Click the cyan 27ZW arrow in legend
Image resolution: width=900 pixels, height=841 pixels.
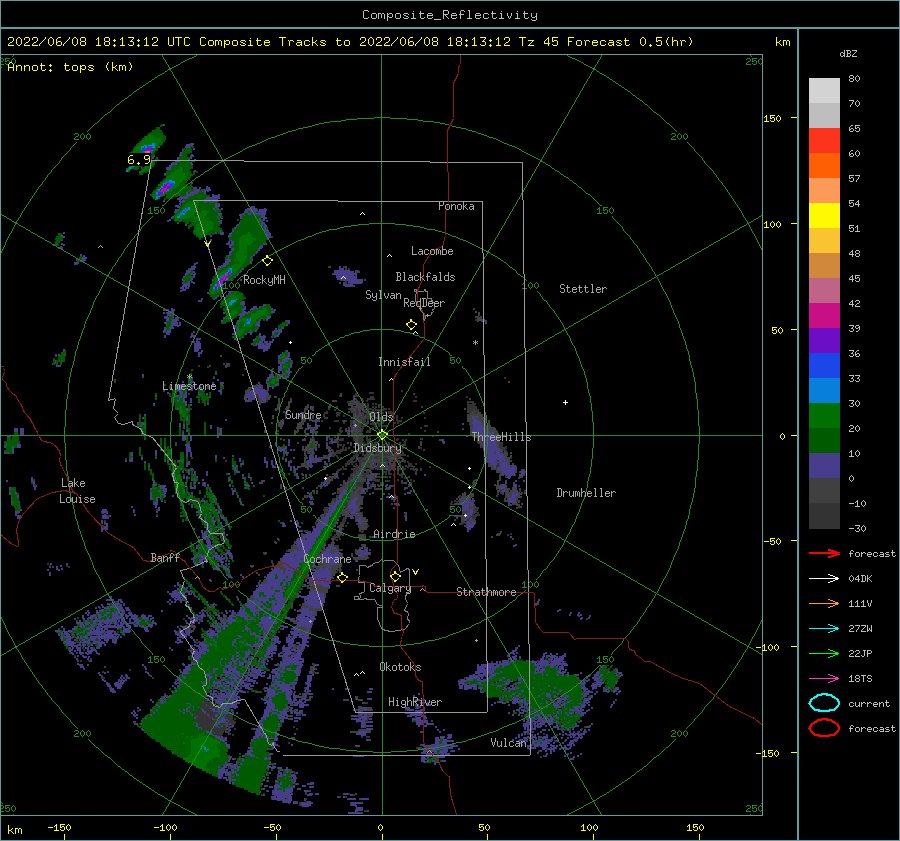[x=824, y=629]
